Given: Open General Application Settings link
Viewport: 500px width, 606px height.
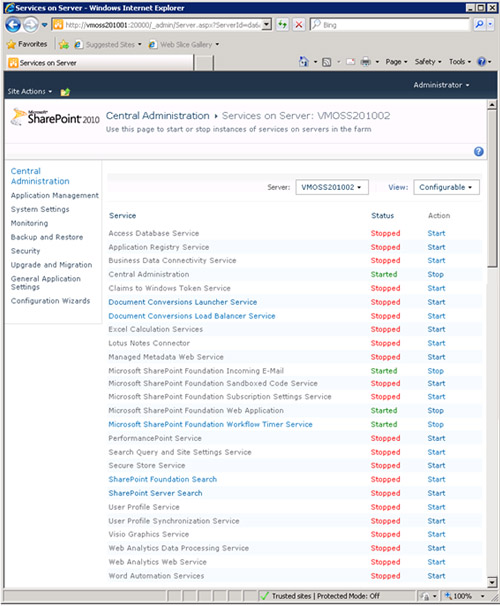Looking at the screenshot, I should [x=46, y=283].
